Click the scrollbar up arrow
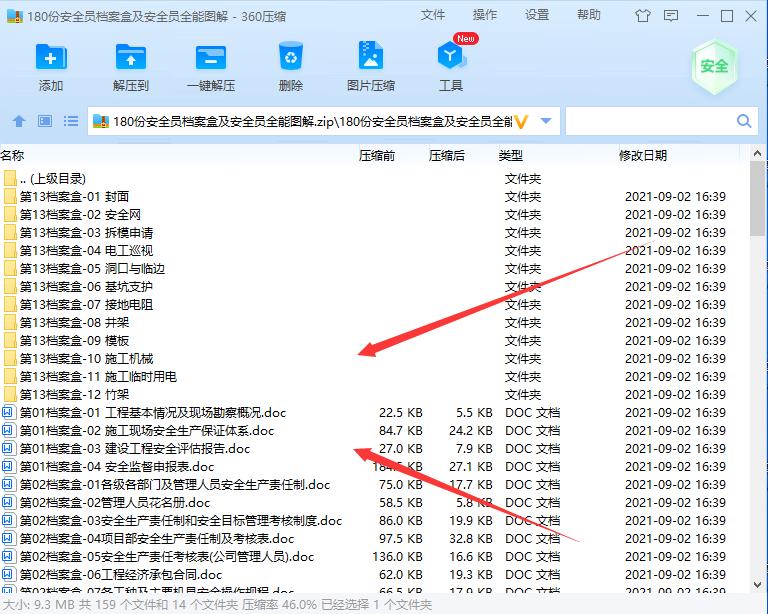Screen dimensions: 768x614 (757, 153)
